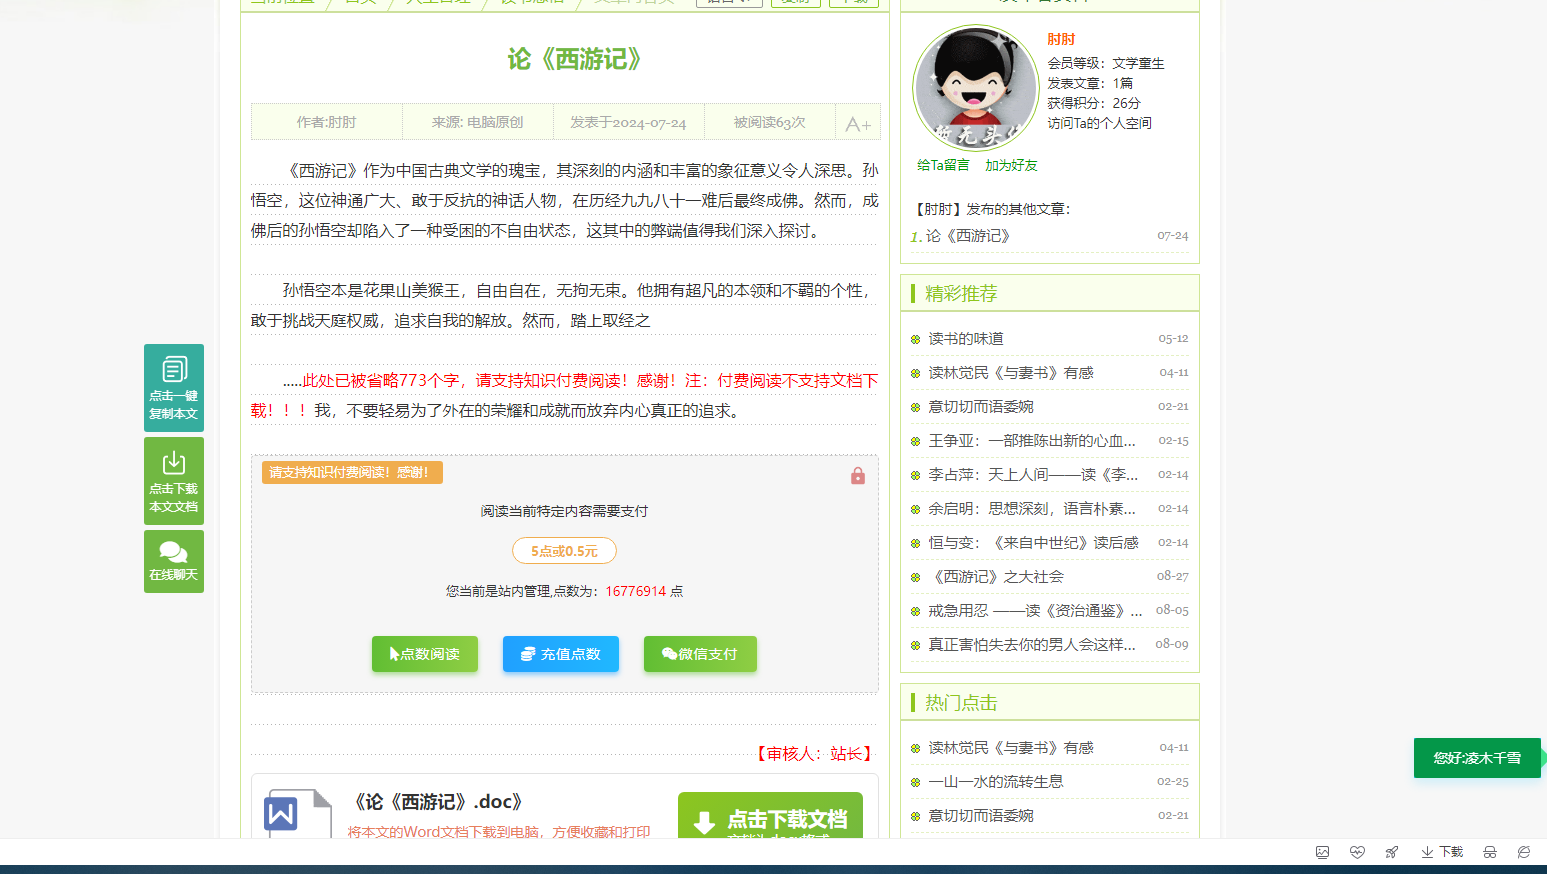
Task: Click the 精彩推荐 section heading
Action: [x=961, y=293]
